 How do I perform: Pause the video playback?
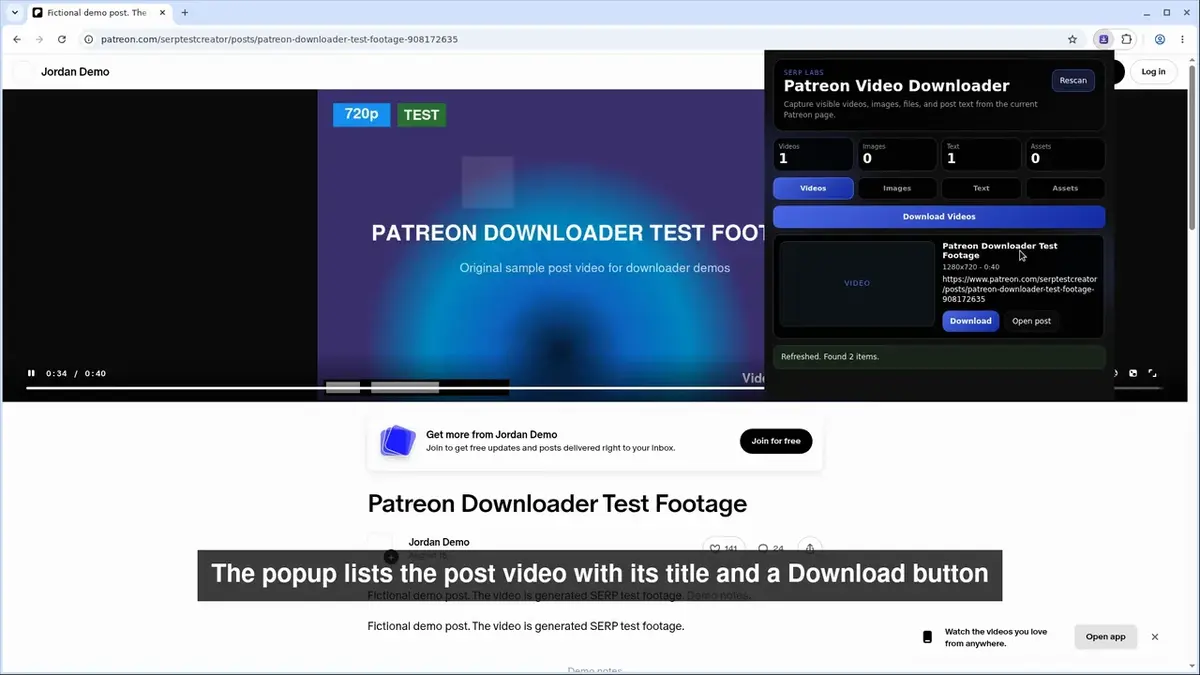31,373
